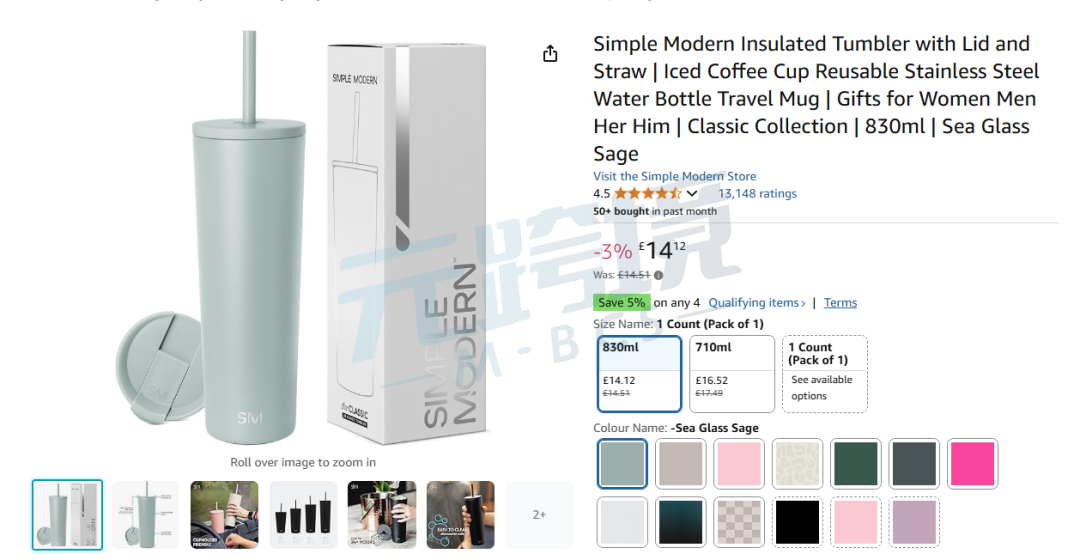Choose 1 Count (Pack of 1) option

[824, 373]
